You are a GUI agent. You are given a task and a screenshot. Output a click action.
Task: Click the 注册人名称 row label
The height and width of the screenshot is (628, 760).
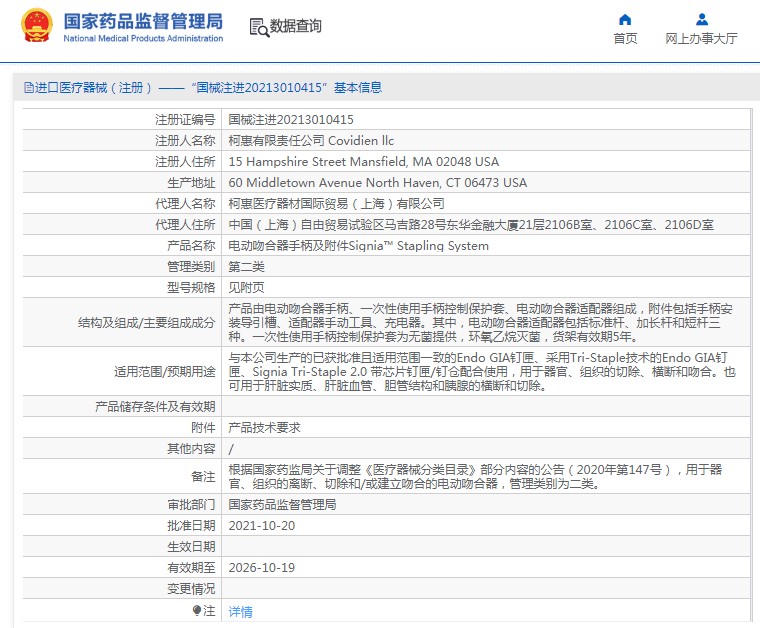coord(185,141)
